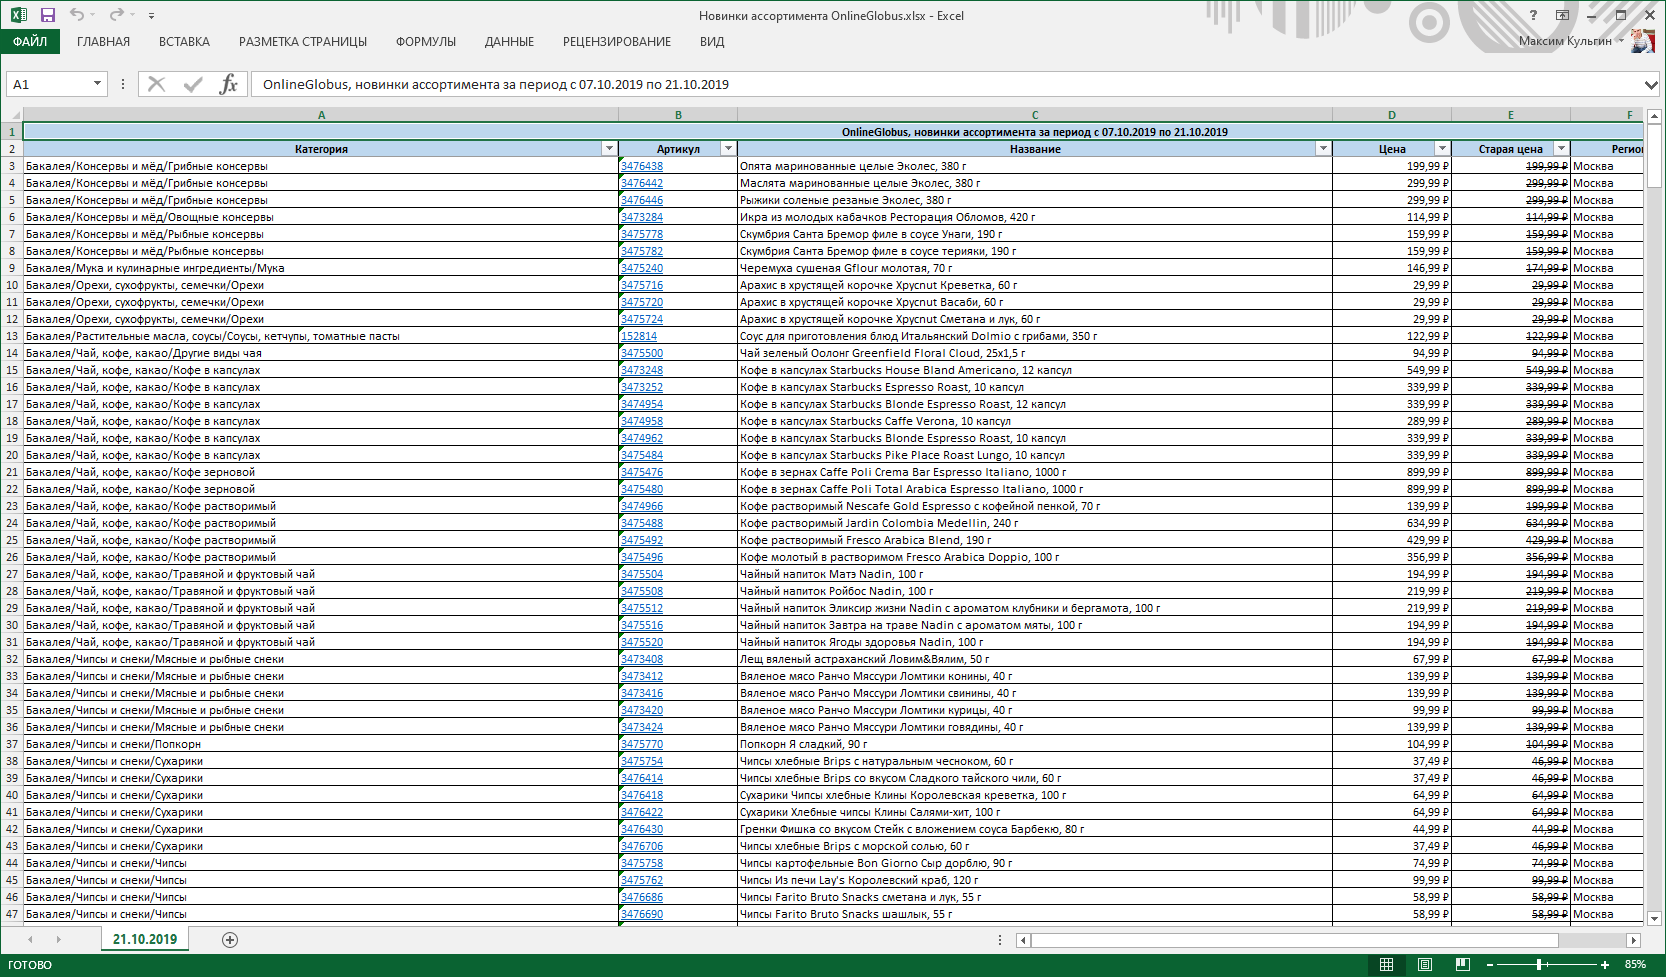
Task: Open filter dropdown for Артикул column
Action: 728,149
